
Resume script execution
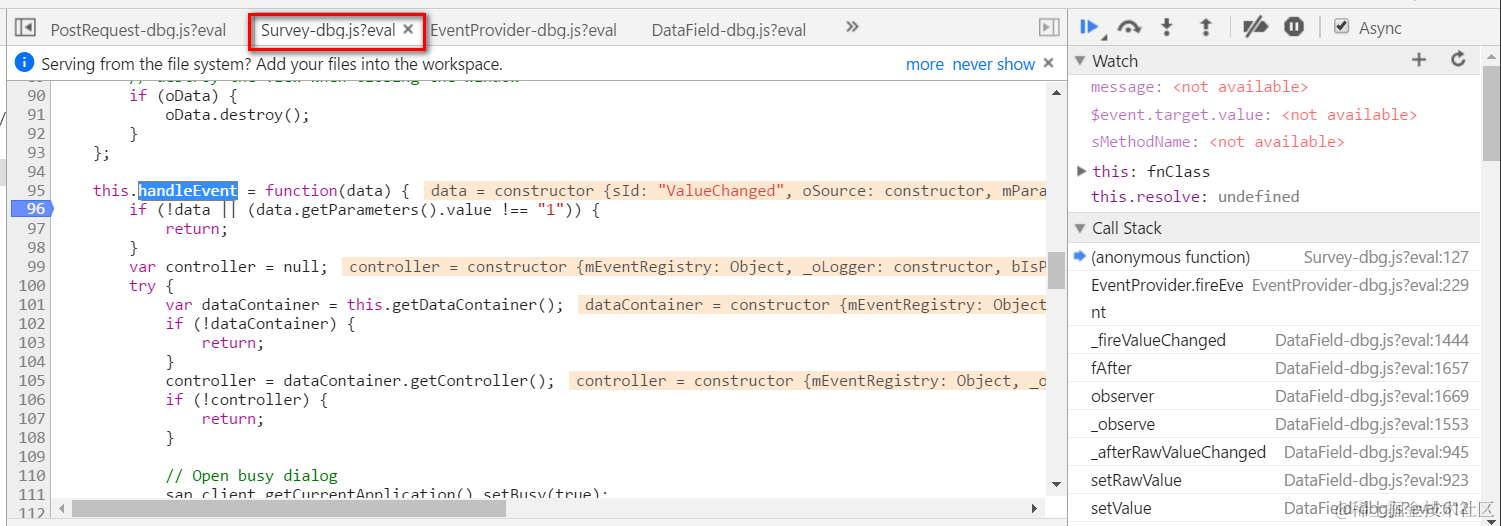pyautogui.click(x=1090, y=28)
